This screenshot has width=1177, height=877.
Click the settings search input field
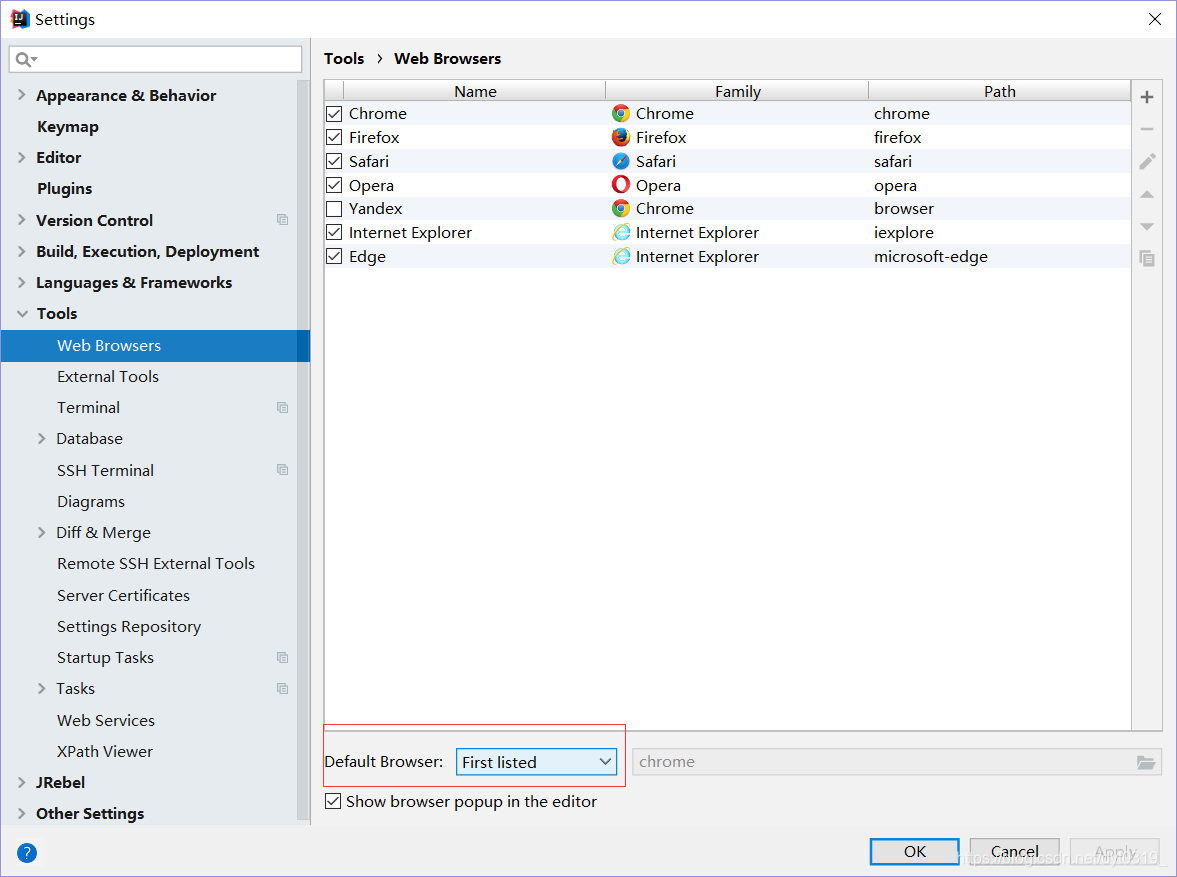[x=155, y=59]
